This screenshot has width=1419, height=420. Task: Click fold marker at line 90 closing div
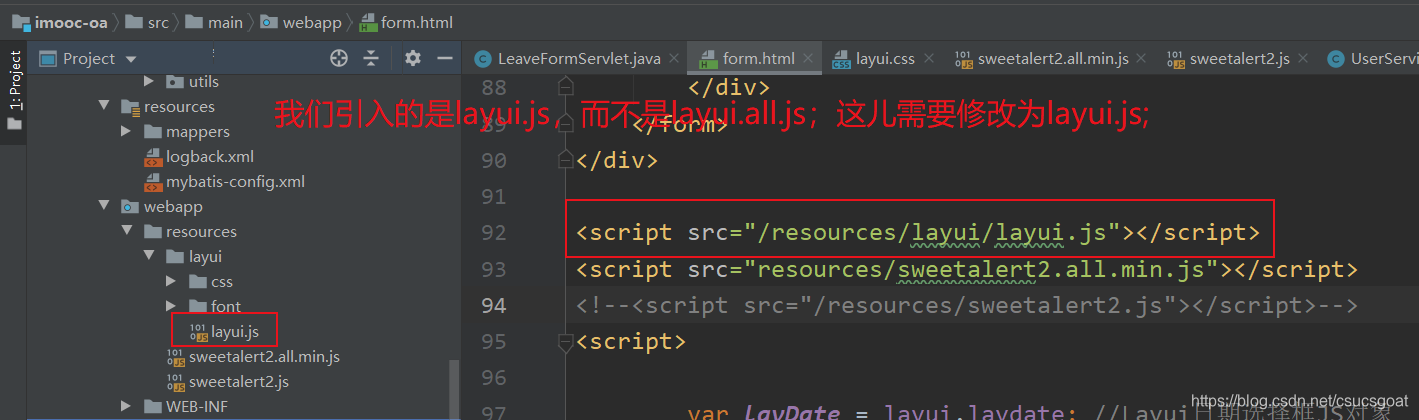(565, 159)
